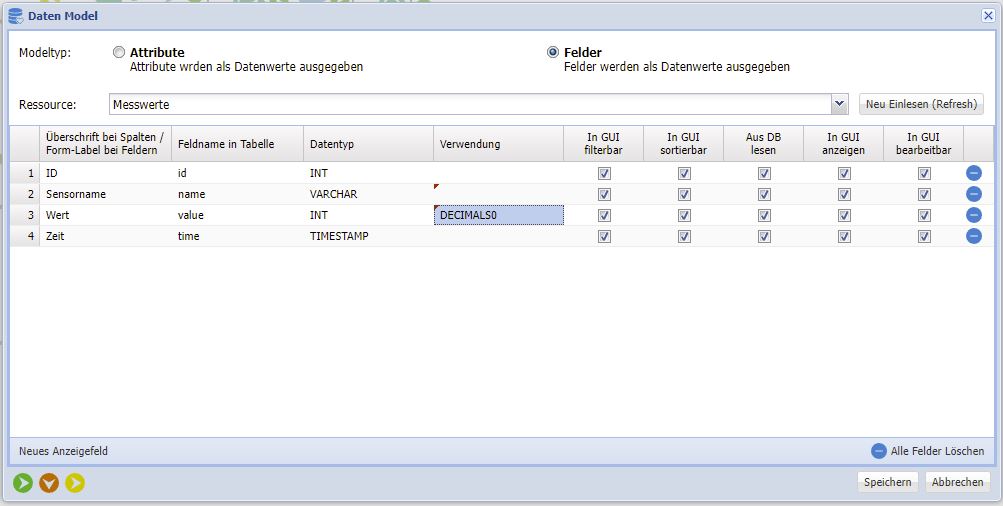The height and width of the screenshot is (506, 1003).
Task: Click the Datentyp column header
Action: (x=368, y=145)
